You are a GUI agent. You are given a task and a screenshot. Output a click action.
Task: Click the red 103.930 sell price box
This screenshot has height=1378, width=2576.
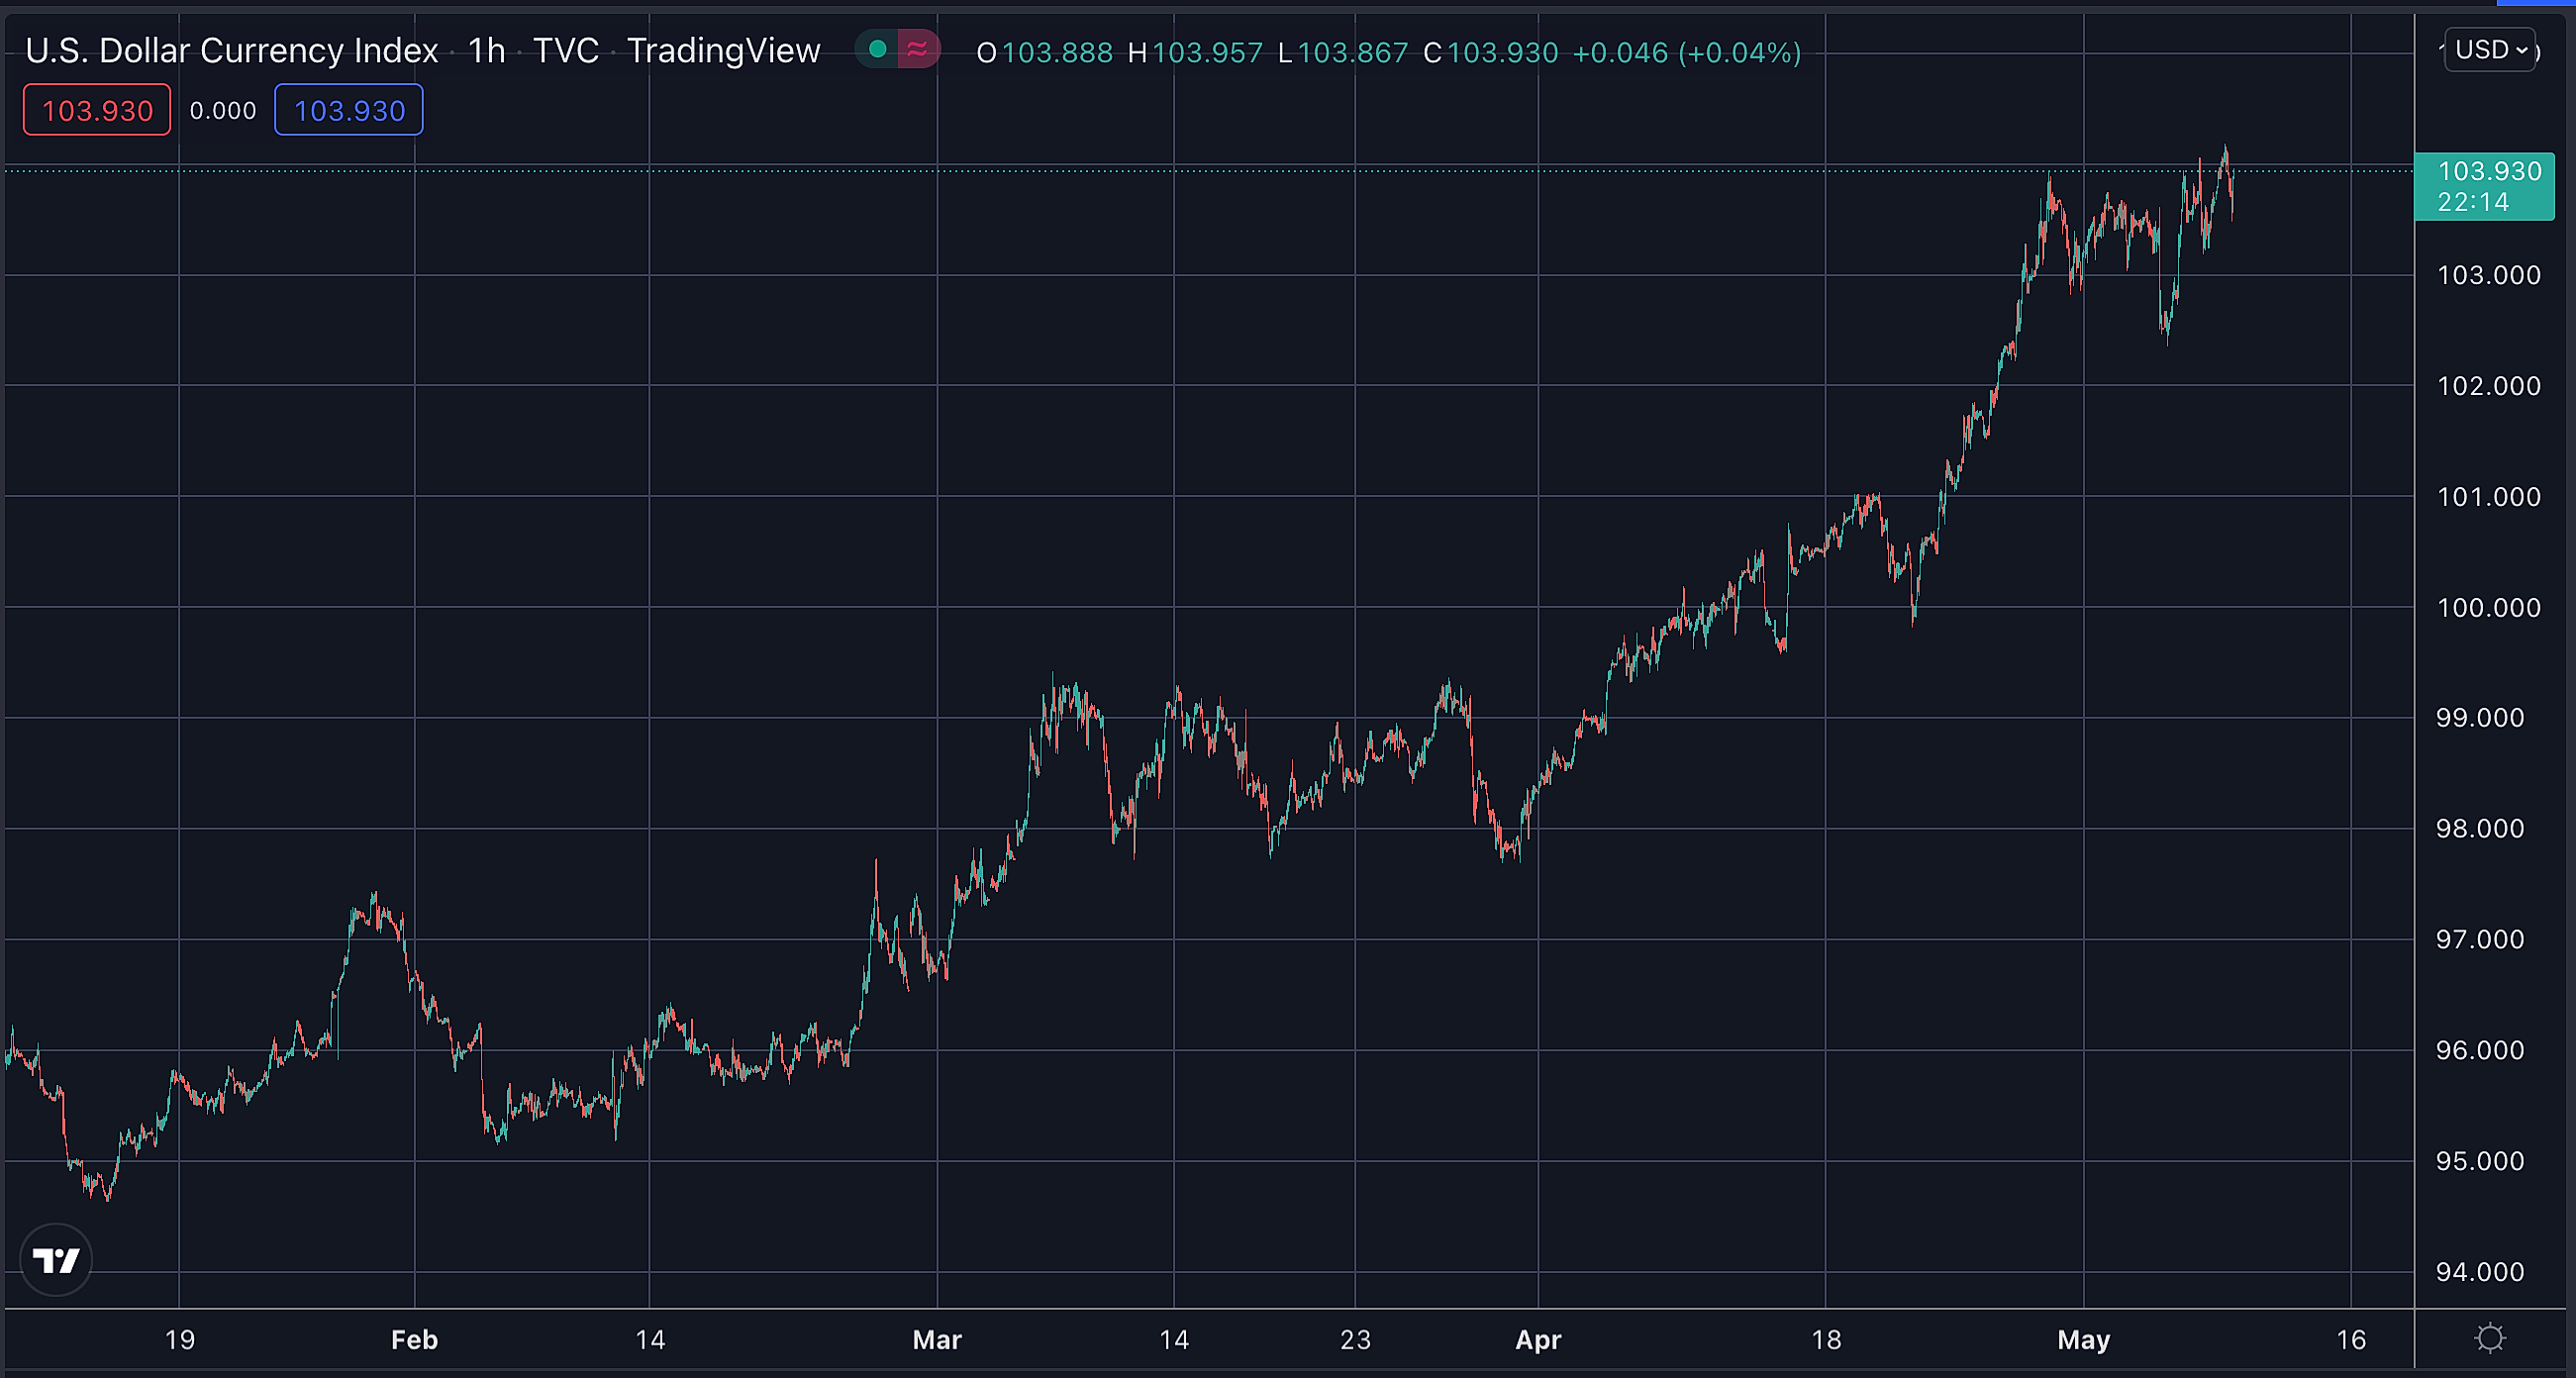click(97, 110)
